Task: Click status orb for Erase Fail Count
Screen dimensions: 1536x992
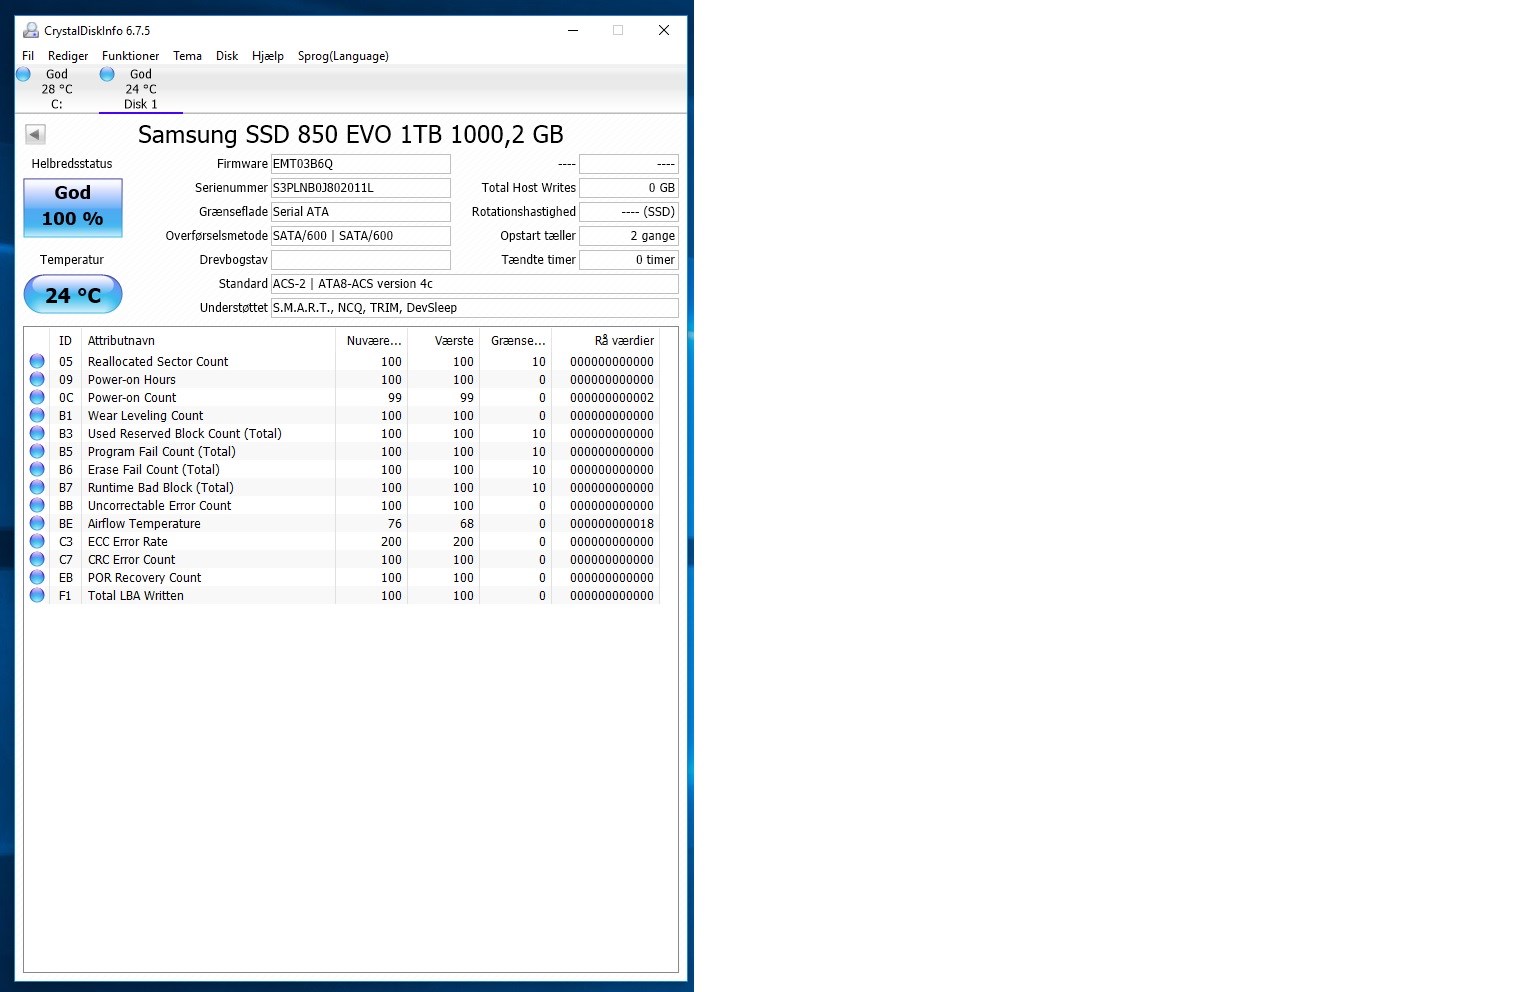Action: tap(37, 469)
